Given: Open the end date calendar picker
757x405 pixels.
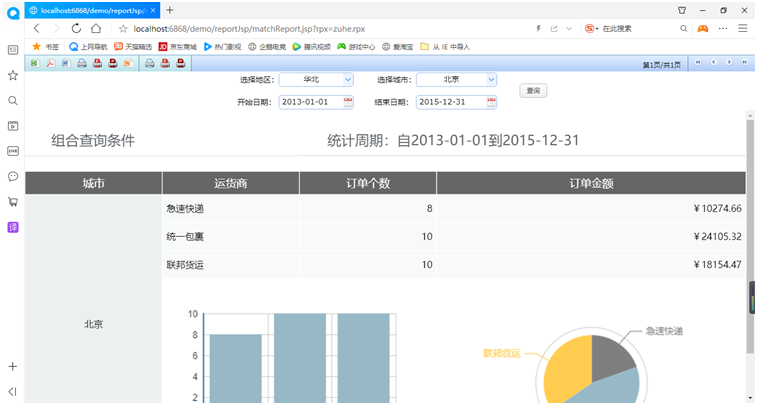Looking at the screenshot, I should 491,102.
